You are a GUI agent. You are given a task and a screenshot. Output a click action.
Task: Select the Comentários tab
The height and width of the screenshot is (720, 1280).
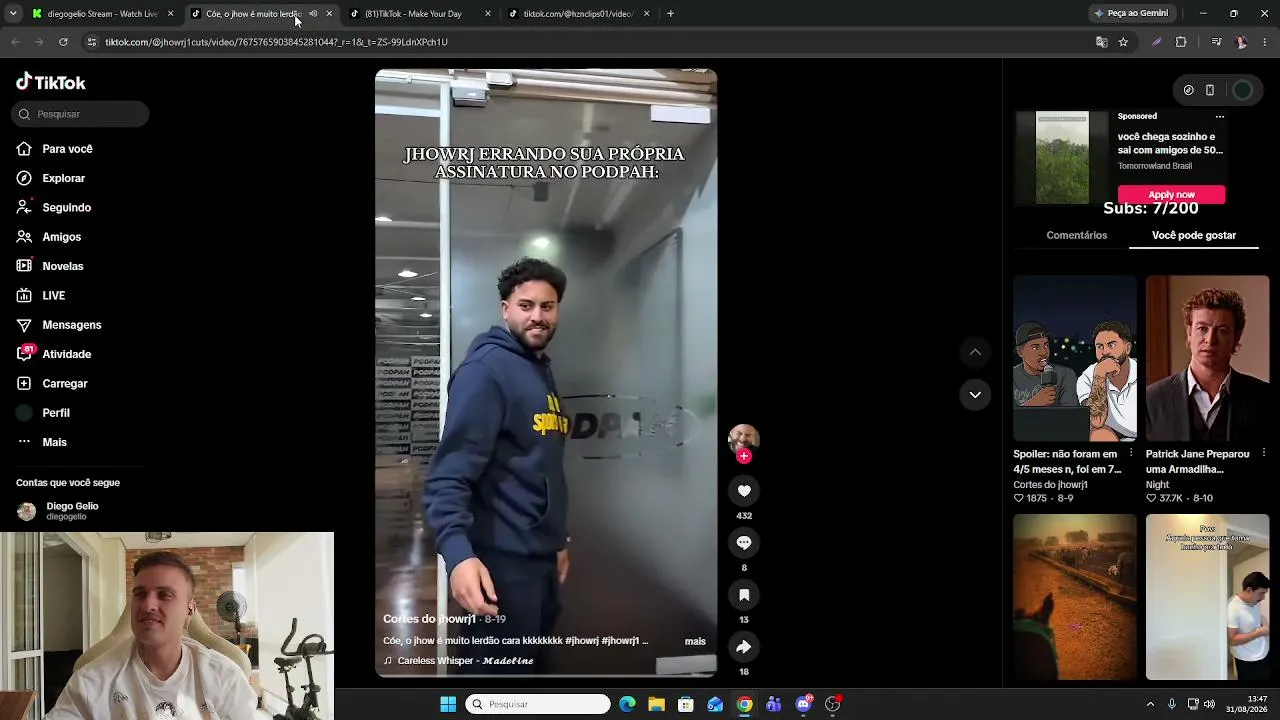tap(1077, 235)
